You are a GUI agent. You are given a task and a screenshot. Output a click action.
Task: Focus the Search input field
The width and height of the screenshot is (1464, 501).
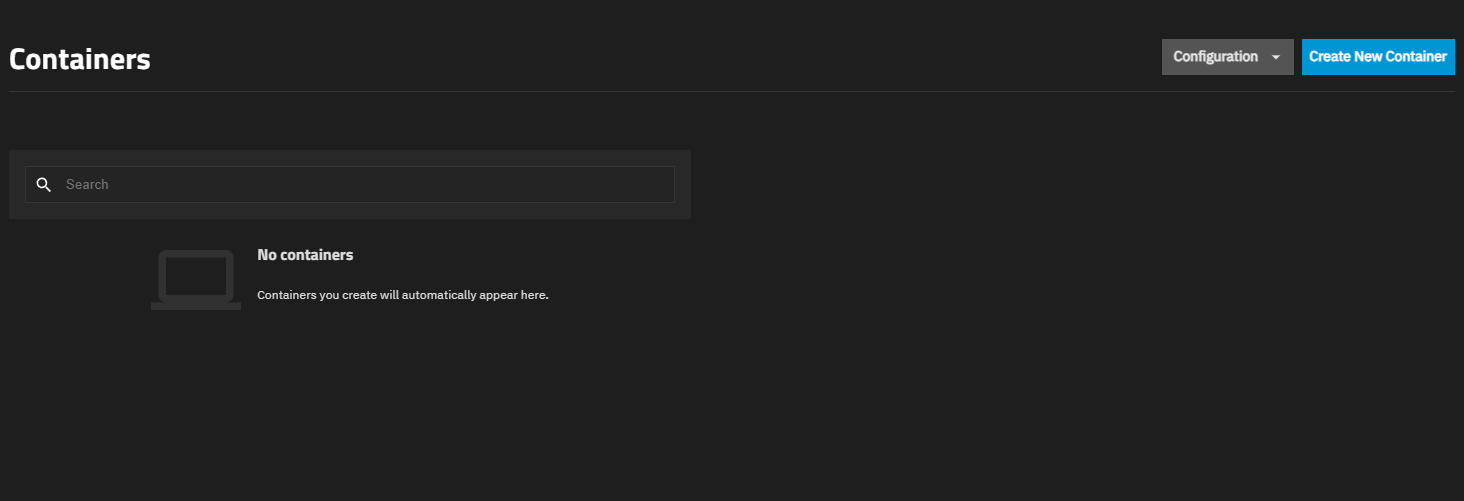[350, 184]
